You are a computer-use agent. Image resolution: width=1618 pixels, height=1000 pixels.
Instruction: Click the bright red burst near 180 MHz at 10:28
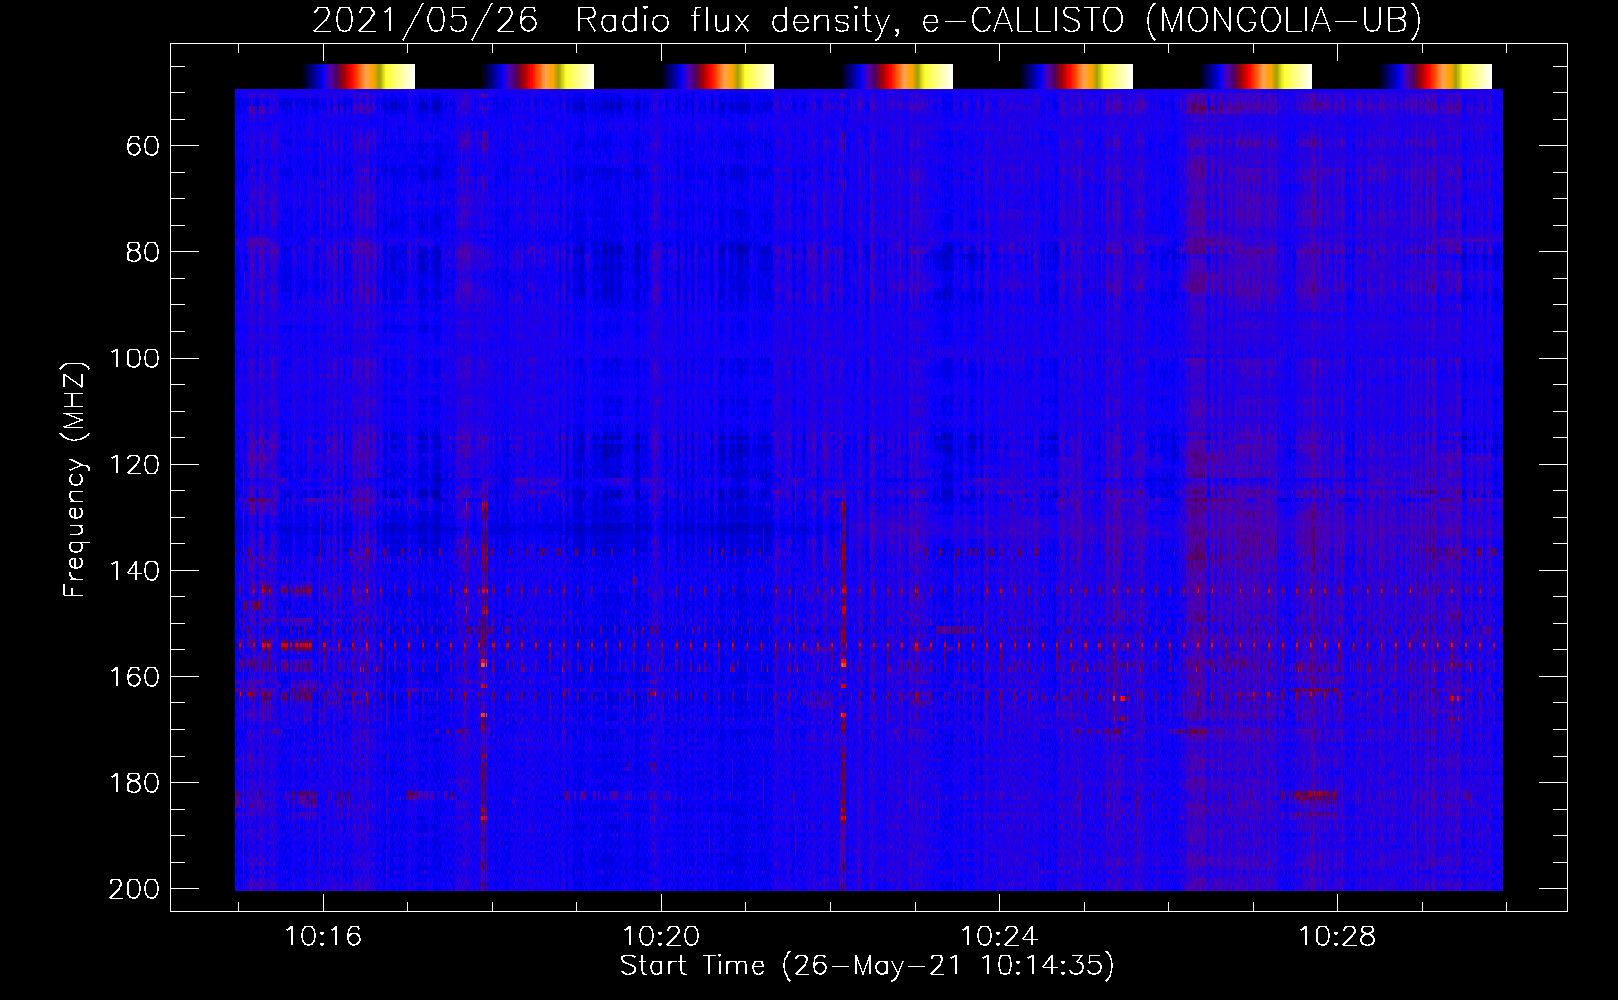[x=1313, y=796]
